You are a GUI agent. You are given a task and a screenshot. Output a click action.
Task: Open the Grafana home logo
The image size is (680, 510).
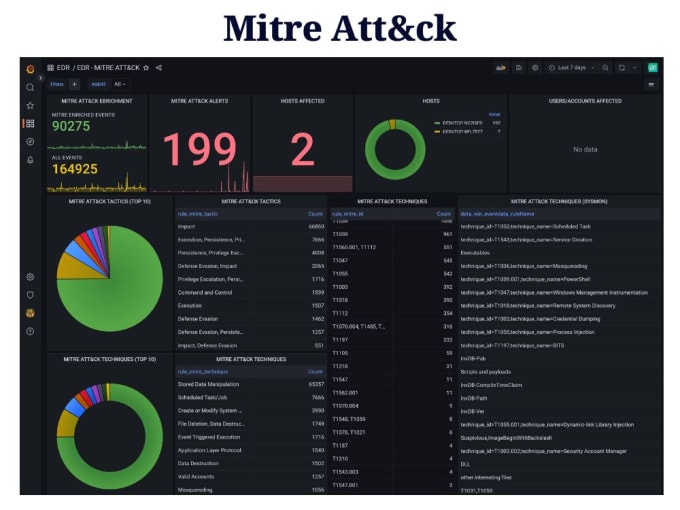coord(30,69)
